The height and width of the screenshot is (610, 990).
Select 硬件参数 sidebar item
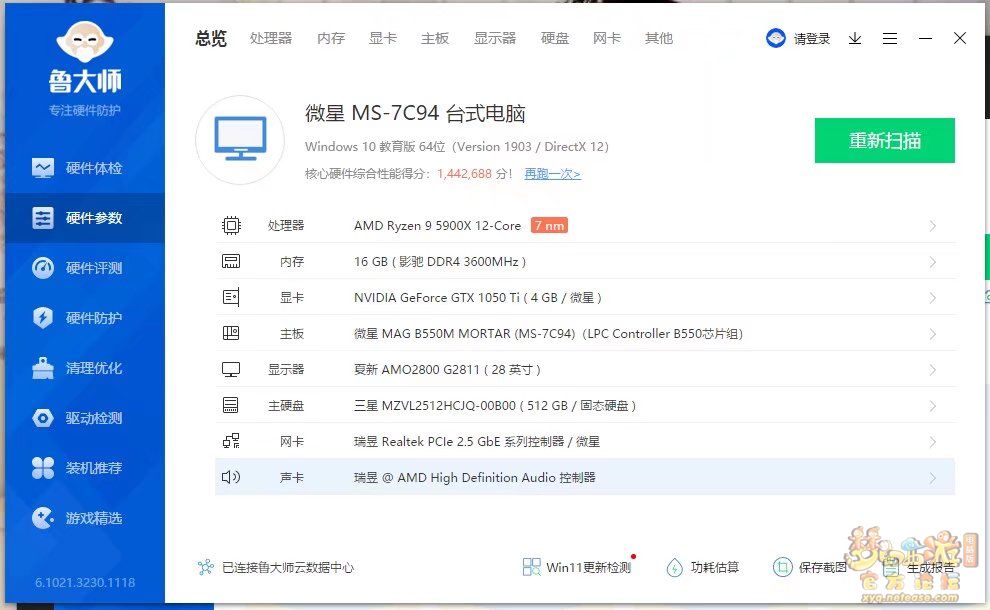[85, 218]
